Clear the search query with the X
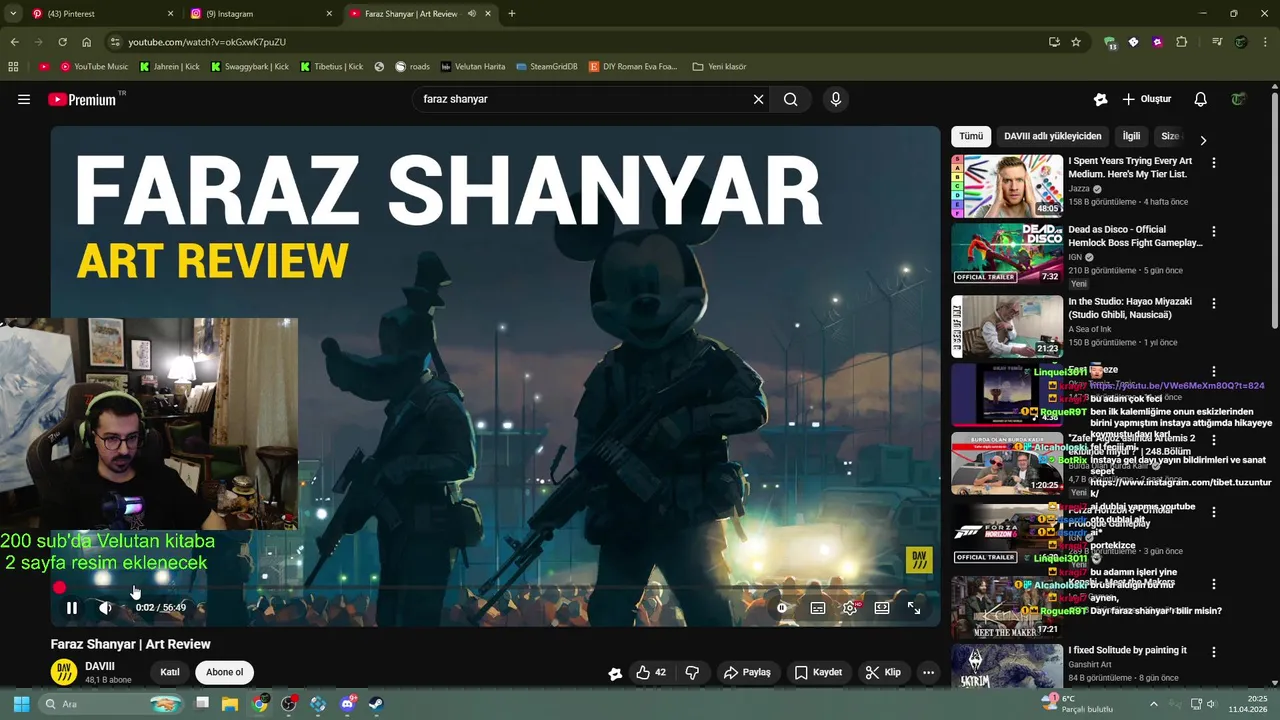The height and width of the screenshot is (720, 1280). click(758, 99)
